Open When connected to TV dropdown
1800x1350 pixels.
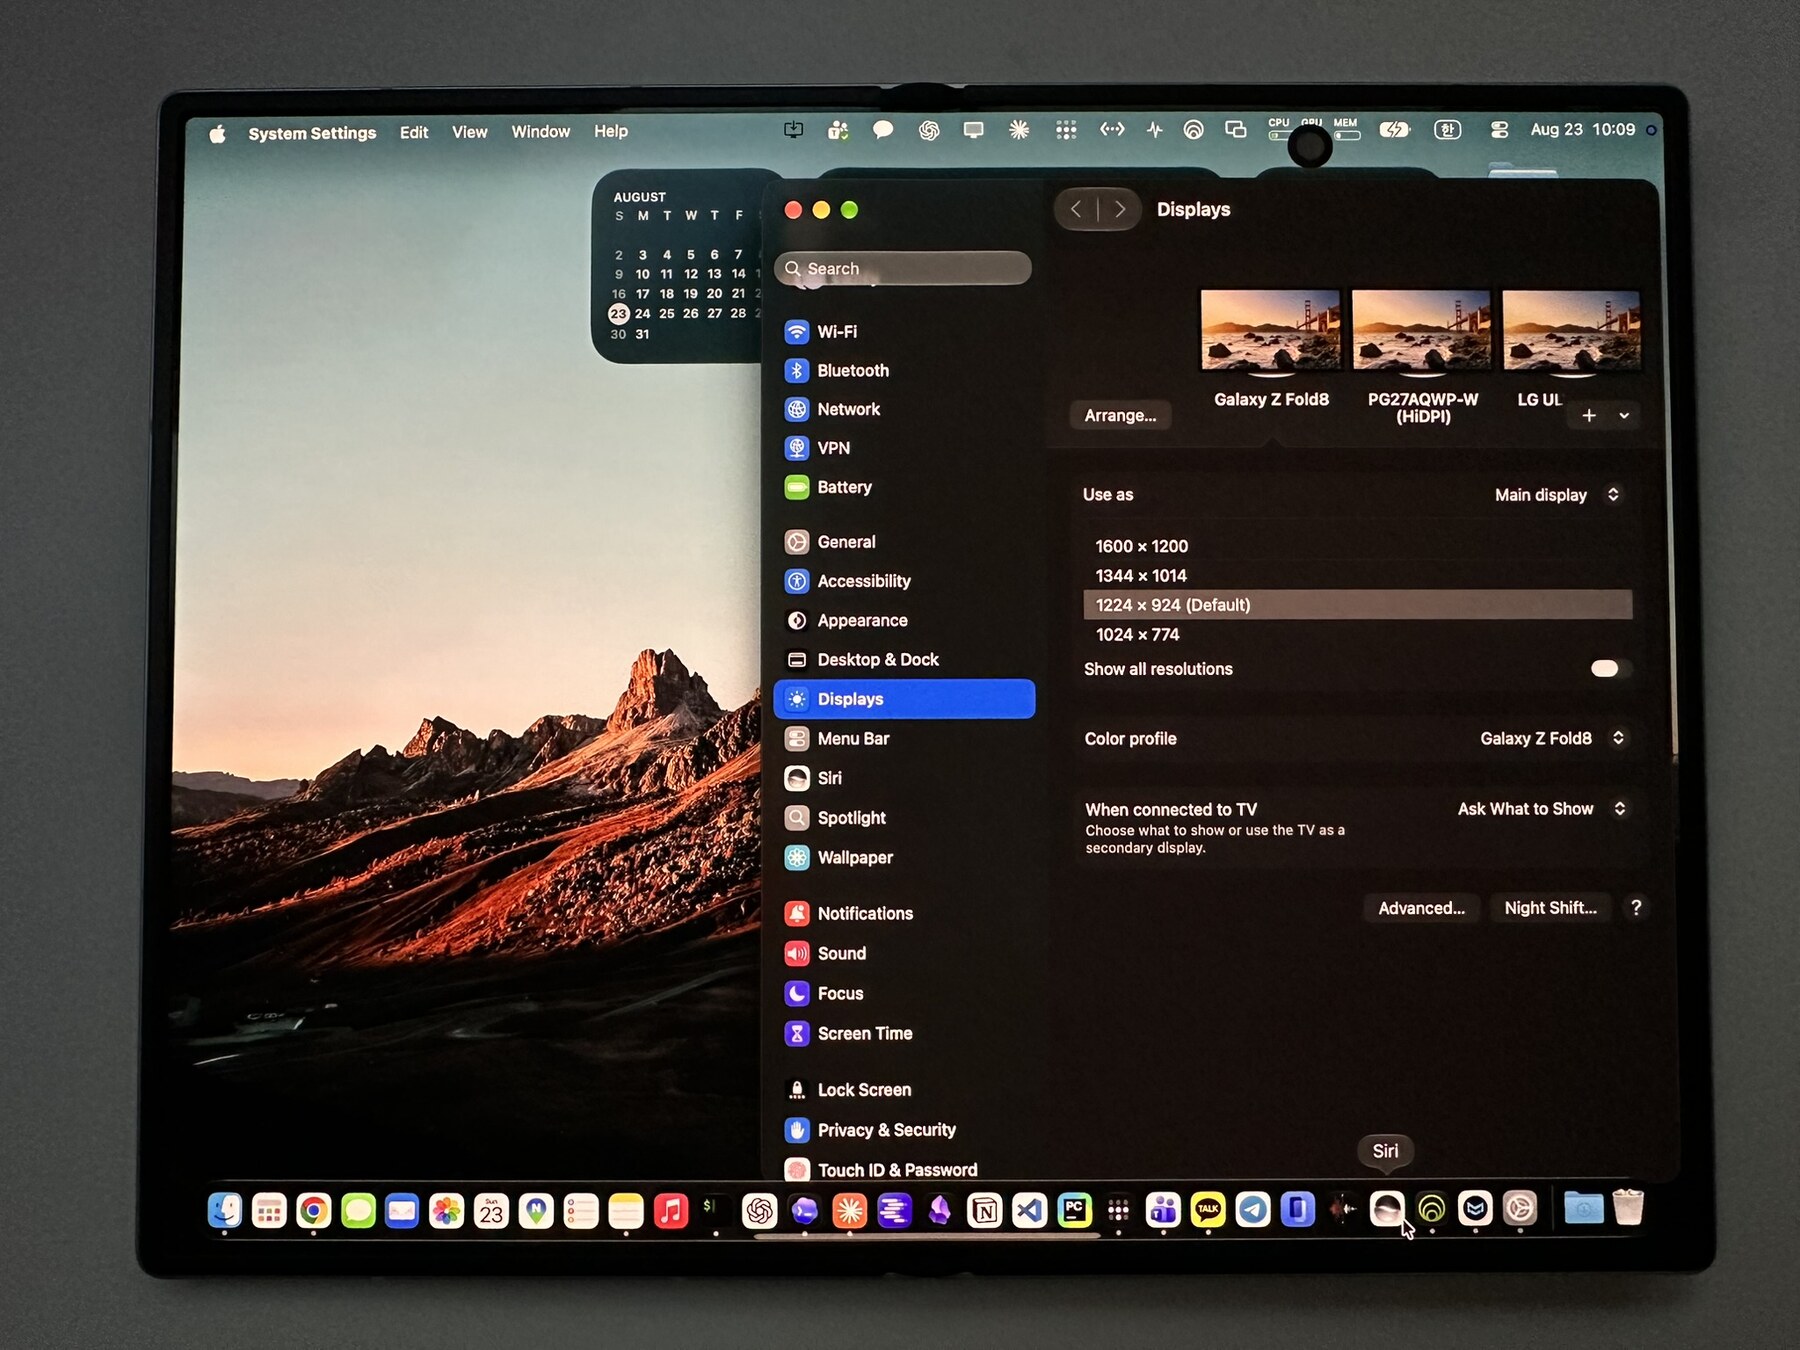click(1542, 809)
